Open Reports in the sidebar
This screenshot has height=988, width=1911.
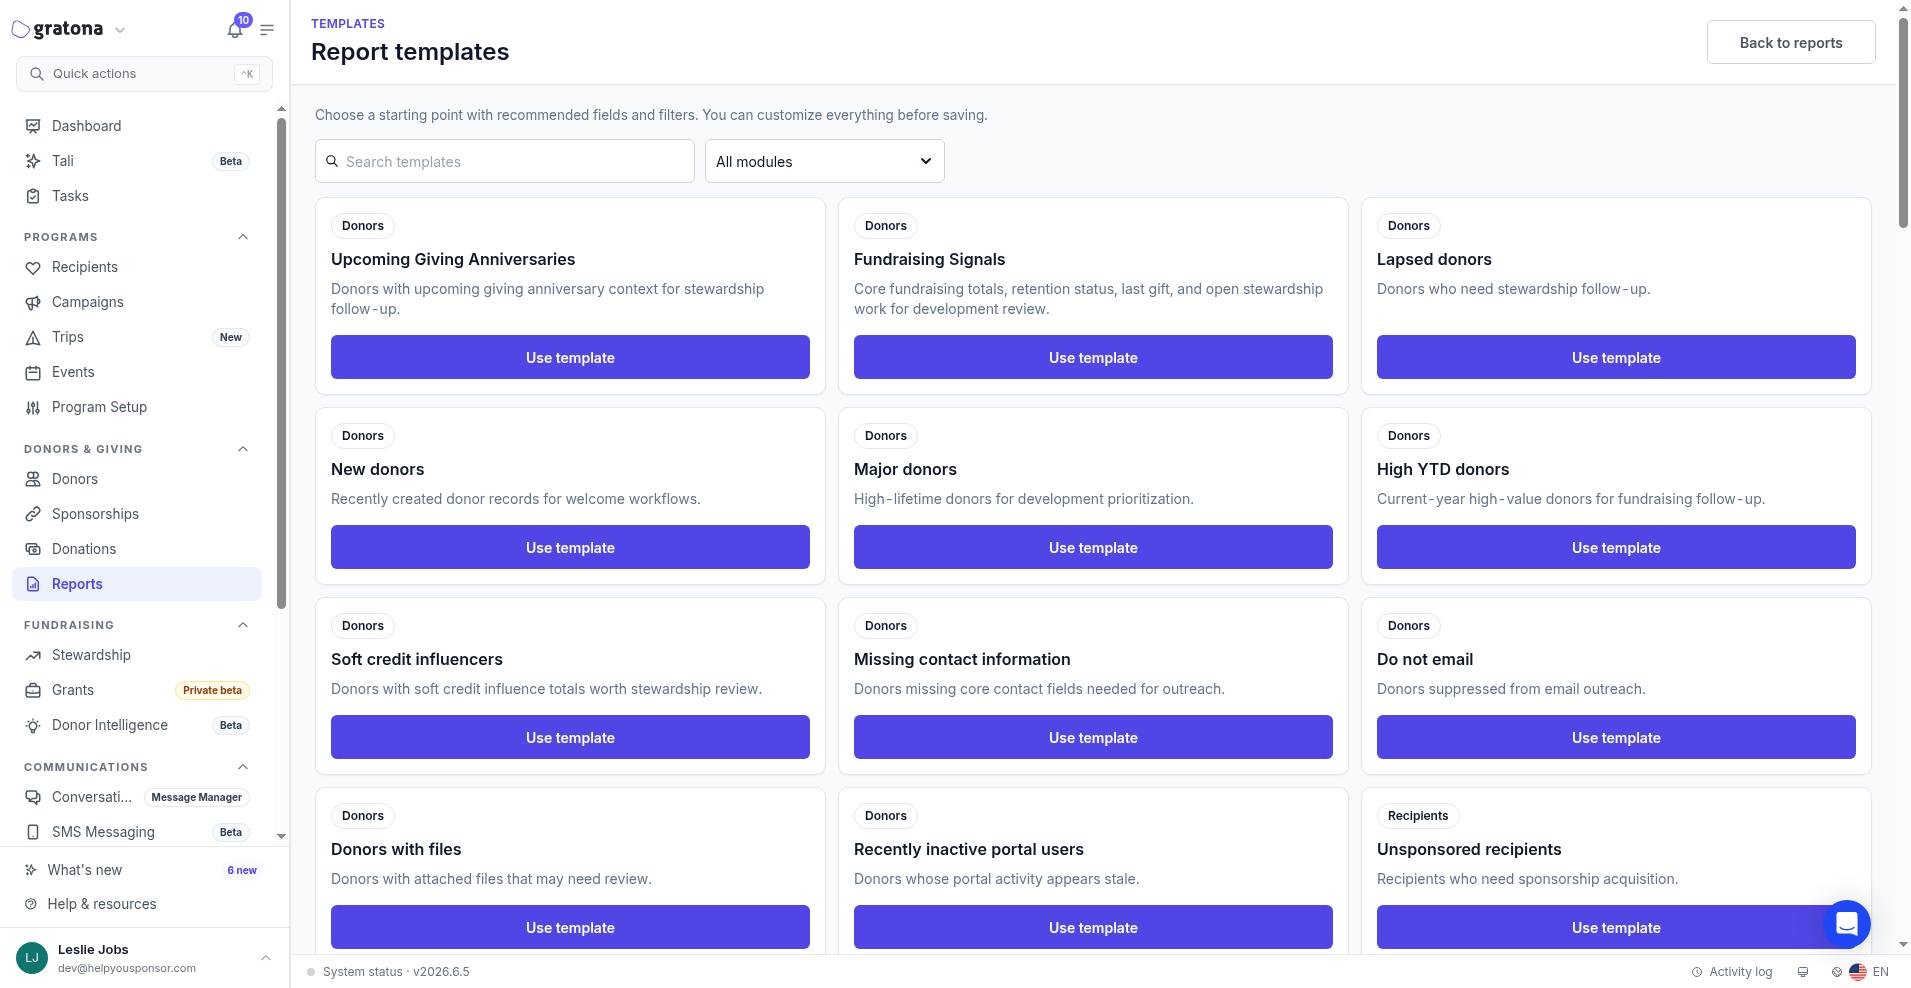tap(137, 584)
